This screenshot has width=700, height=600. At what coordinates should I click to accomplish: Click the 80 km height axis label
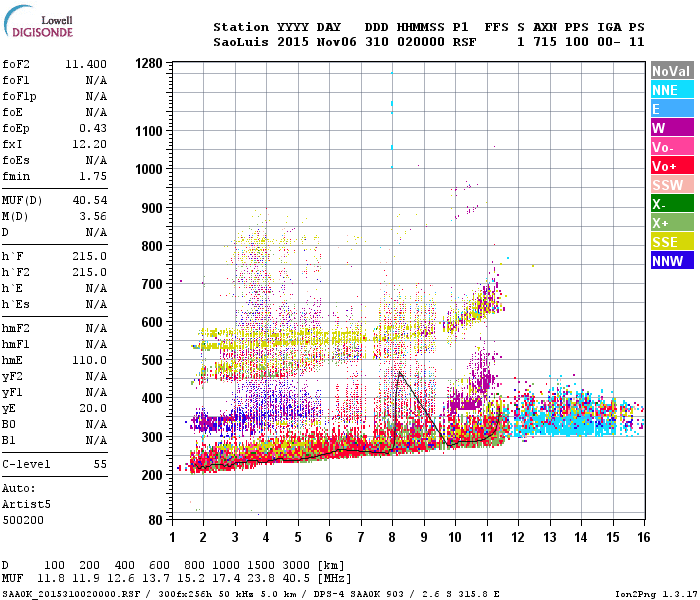[x=155, y=520]
